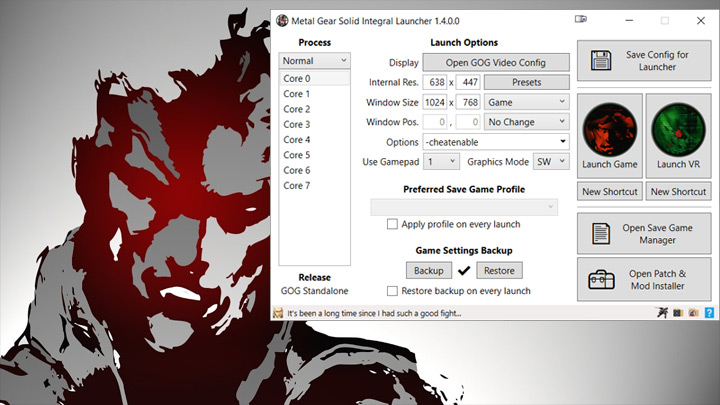Click the running ninja icon in status bar
The height and width of the screenshot is (405, 720).
(x=662, y=313)
